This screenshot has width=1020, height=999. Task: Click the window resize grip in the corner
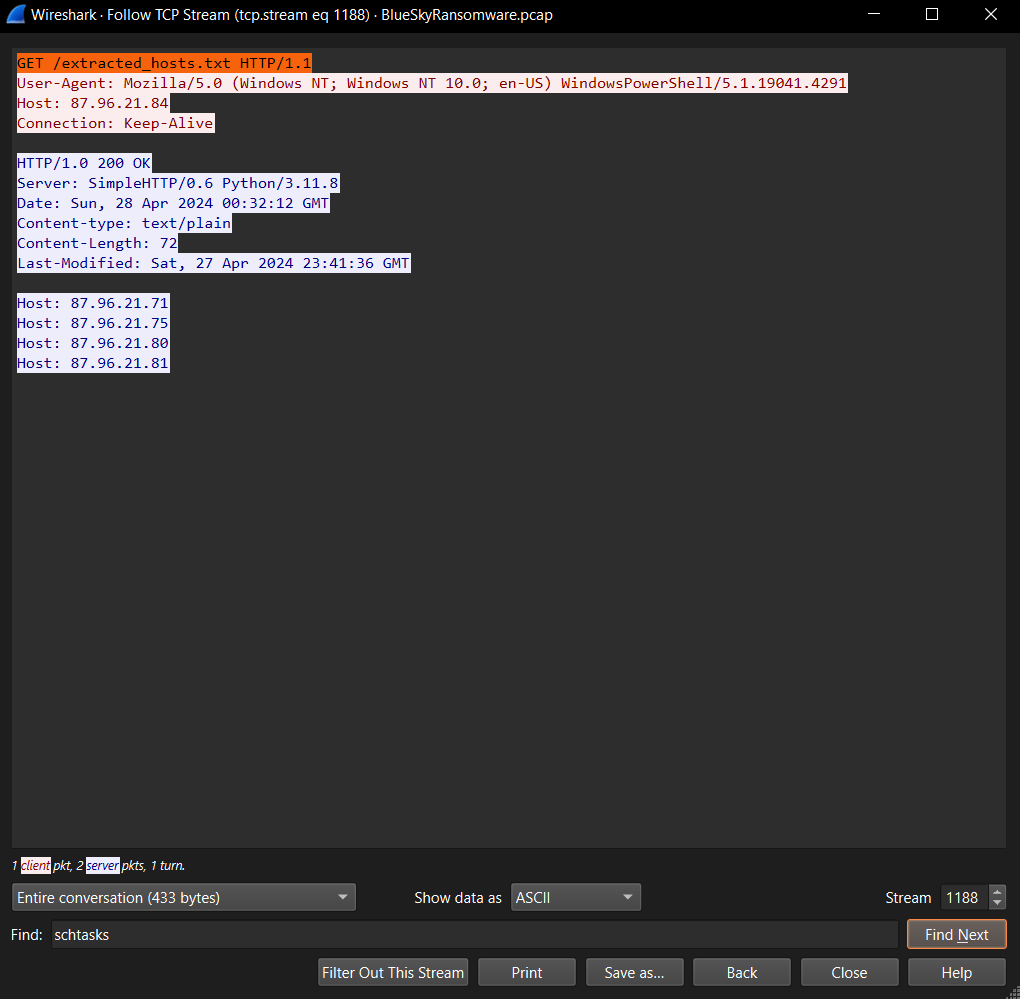coord(1013,992)
